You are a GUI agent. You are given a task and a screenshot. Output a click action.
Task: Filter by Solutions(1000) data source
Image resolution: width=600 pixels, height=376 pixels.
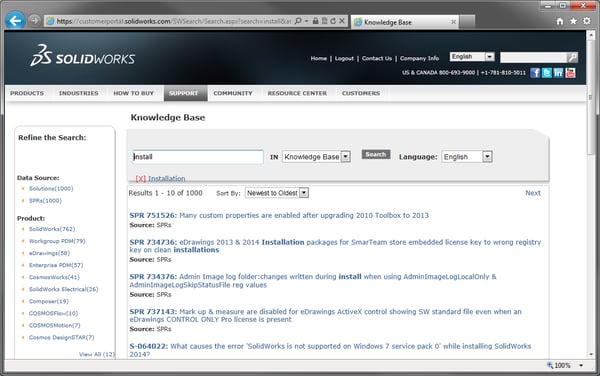(51, 189)
